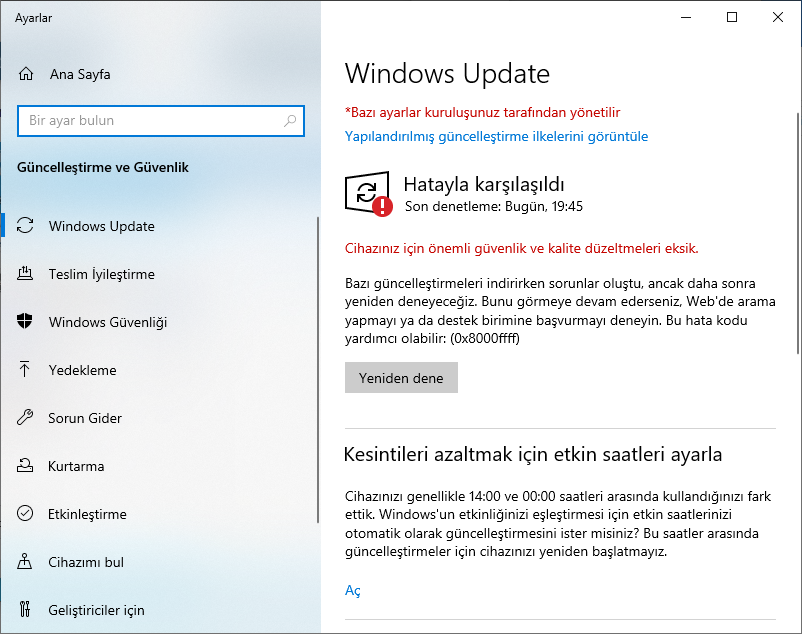802x634 pixels.
Task: Click the Ana Sayfa home icon
Action: (26, 74)
